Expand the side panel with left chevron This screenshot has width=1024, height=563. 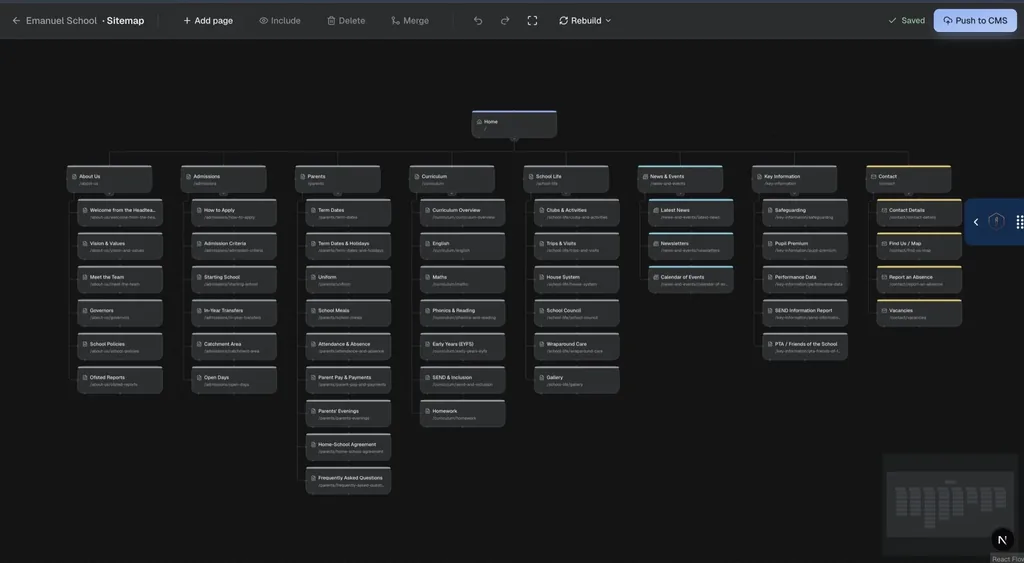[976, 222]
